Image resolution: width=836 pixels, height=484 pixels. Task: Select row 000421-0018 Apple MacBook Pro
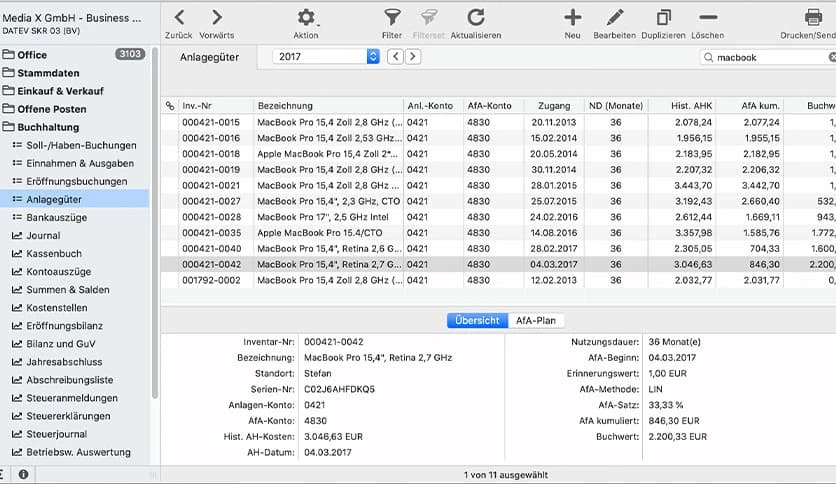499,154
